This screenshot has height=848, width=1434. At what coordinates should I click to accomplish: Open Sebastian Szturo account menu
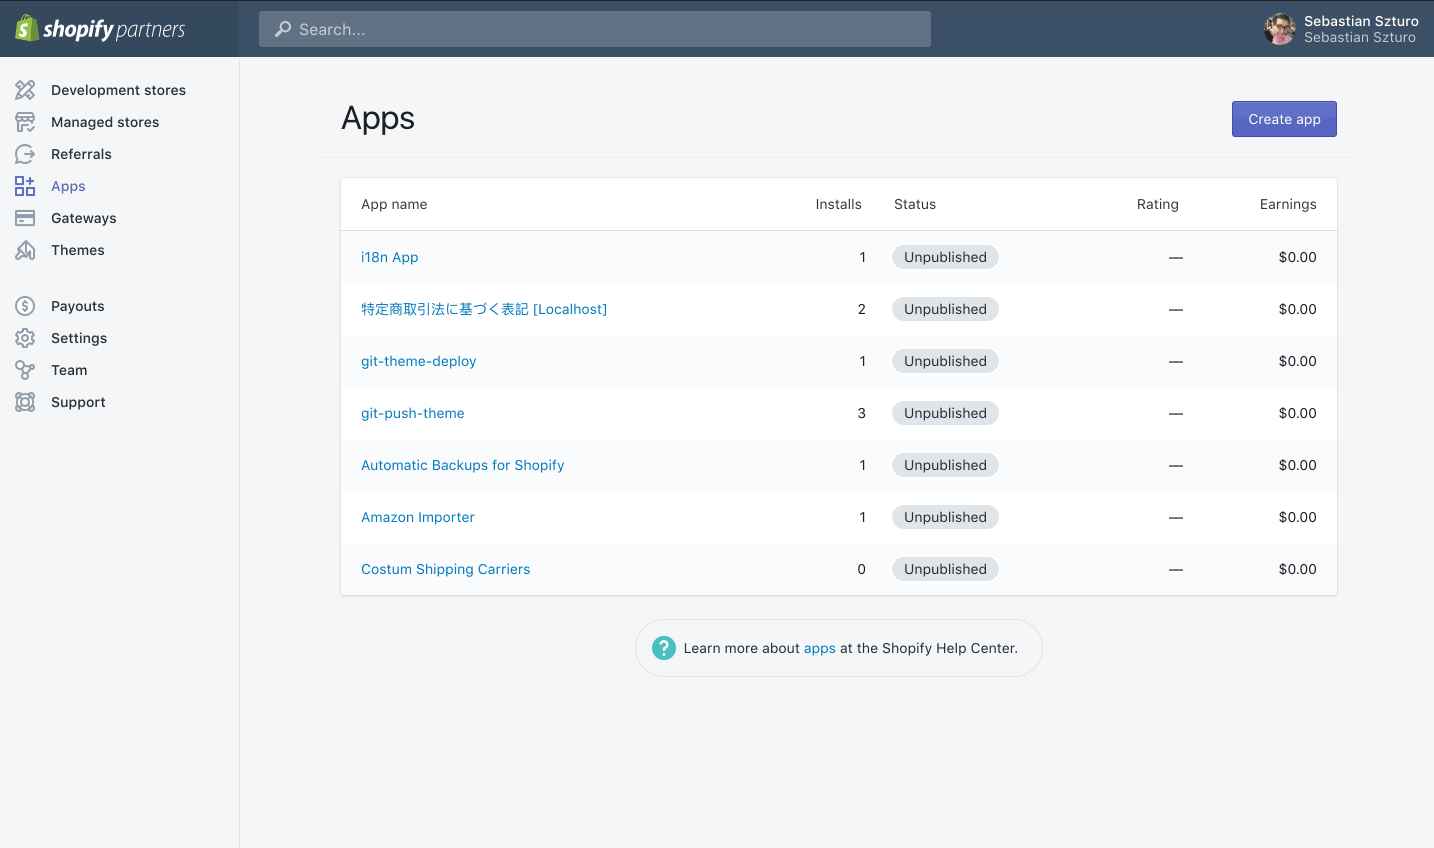pyautogui.click(x=1340, y=28)
